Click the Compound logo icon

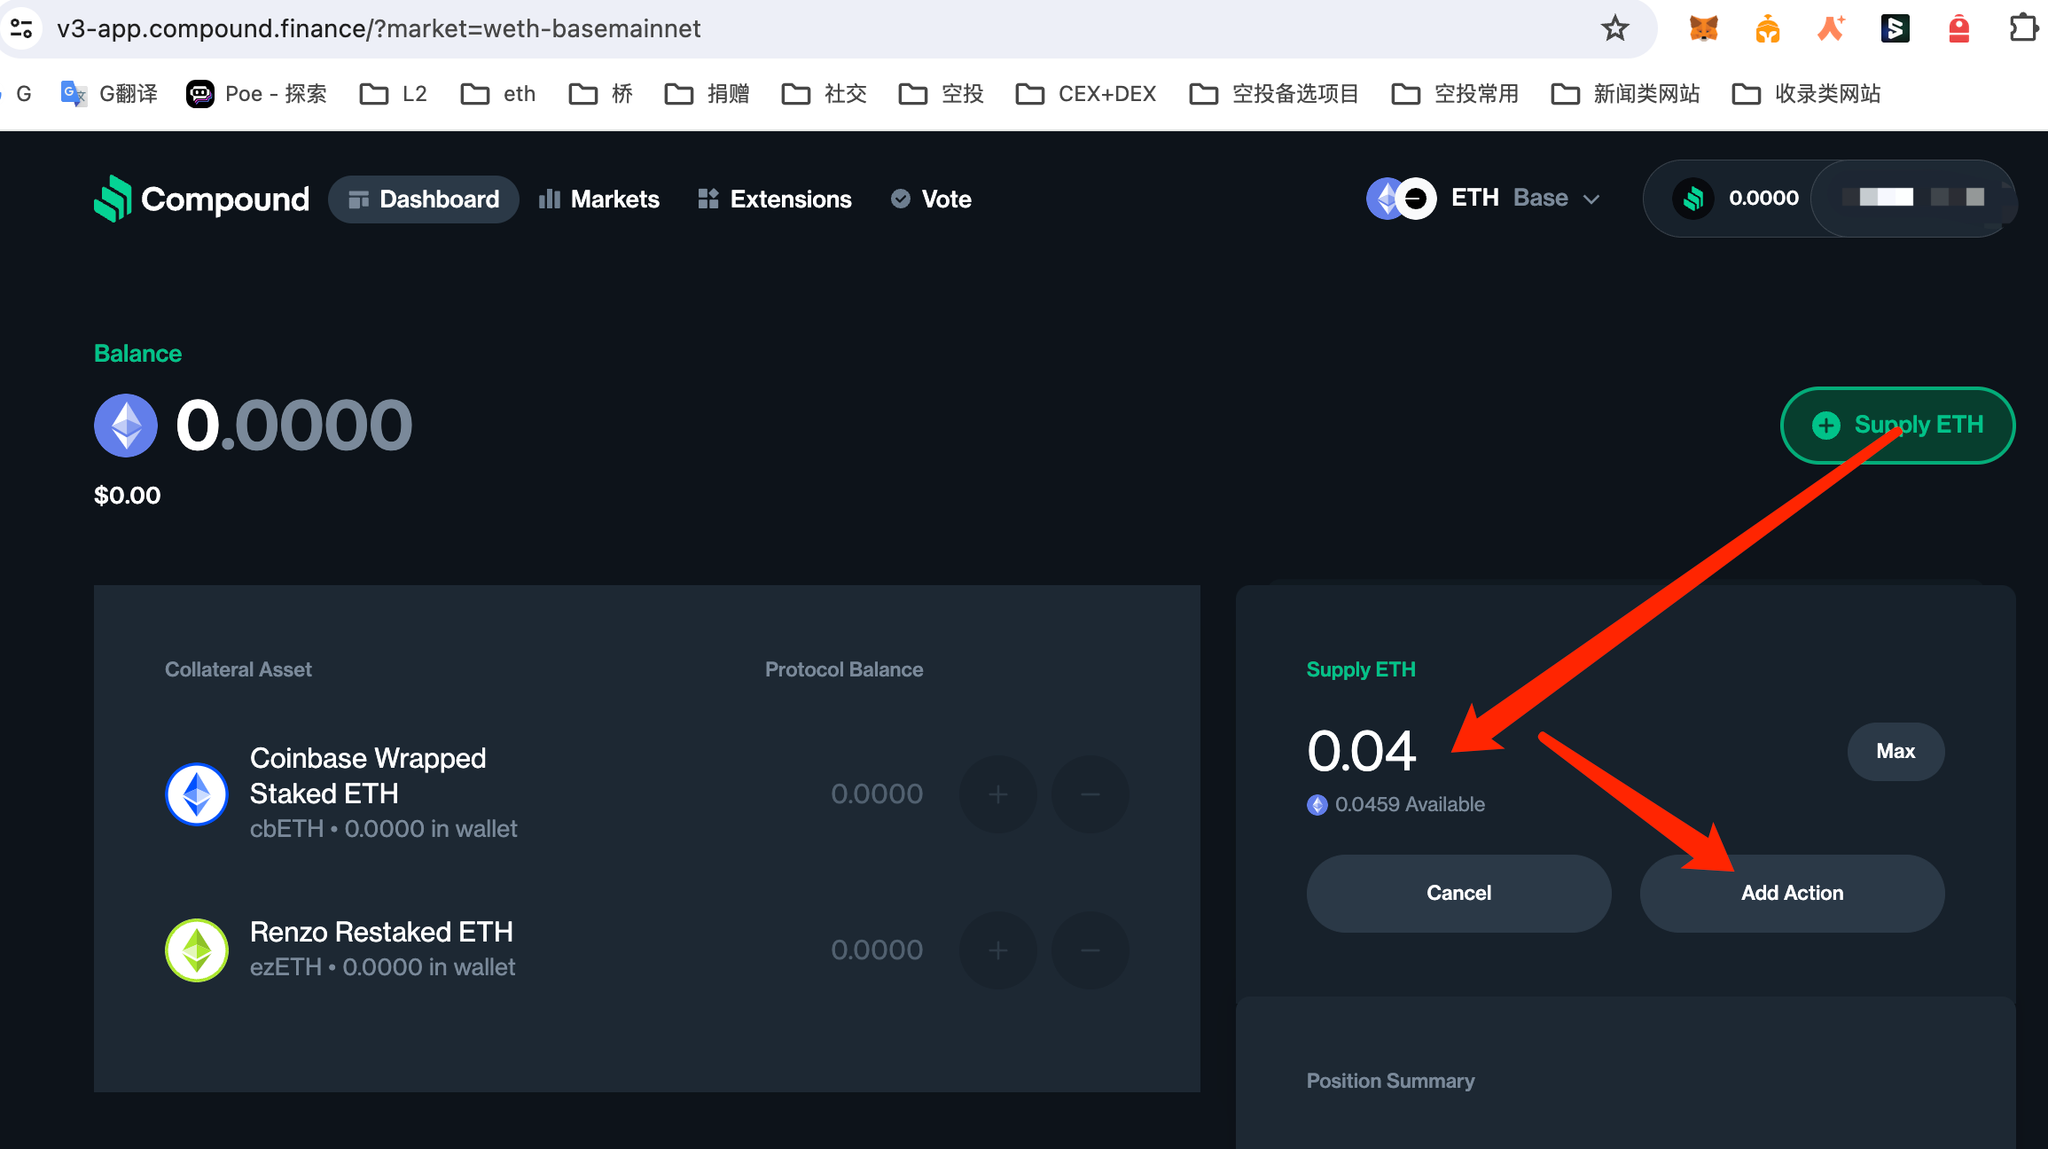click(x=113, y=198)
